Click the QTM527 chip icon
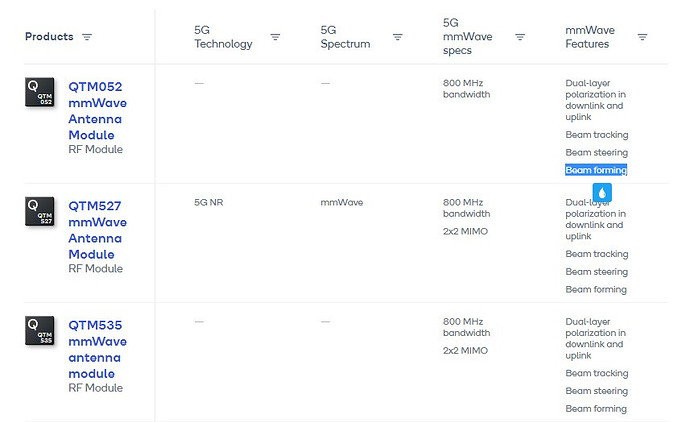 pyautogui.click(x=40, y=212)
